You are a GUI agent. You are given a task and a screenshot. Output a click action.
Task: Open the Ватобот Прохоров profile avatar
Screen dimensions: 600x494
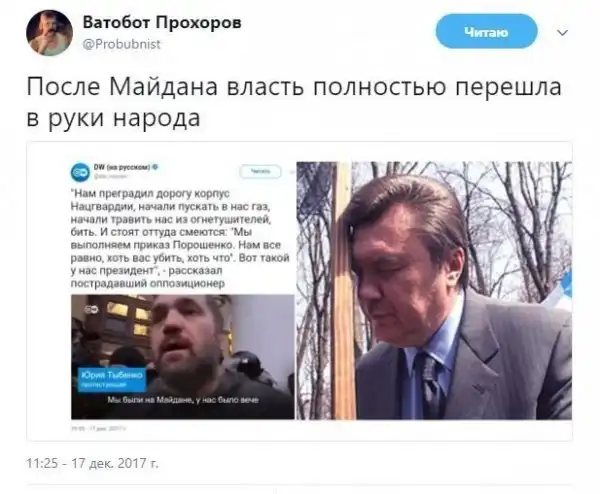(49, 33)
